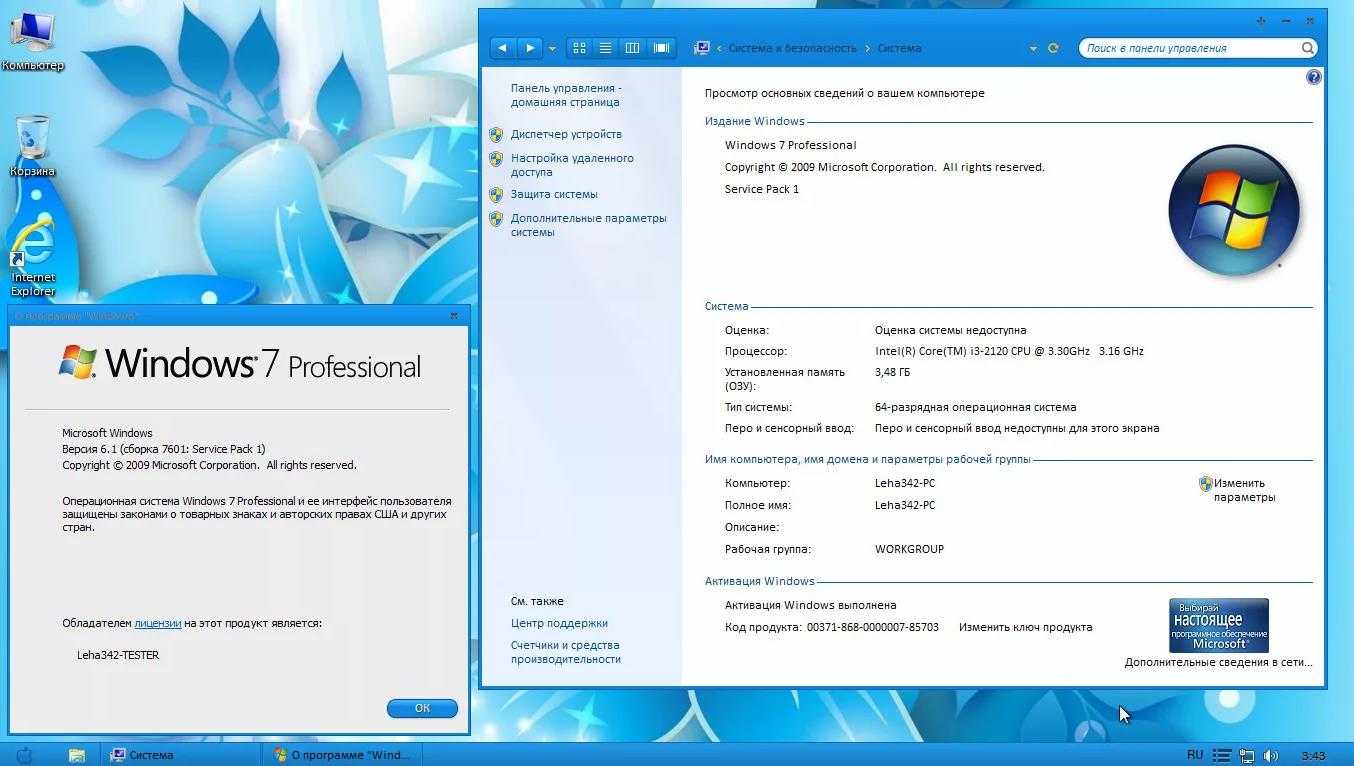Go forward in the System window
The height and width of the screenshot is (766, 1354).
pos(530,48)
